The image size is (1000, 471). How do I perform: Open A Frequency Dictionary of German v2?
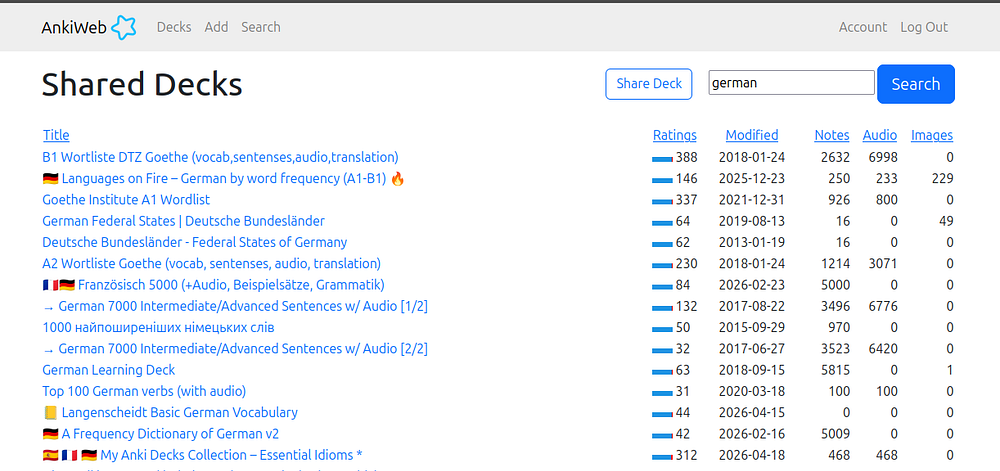click(x=160, y=434)
